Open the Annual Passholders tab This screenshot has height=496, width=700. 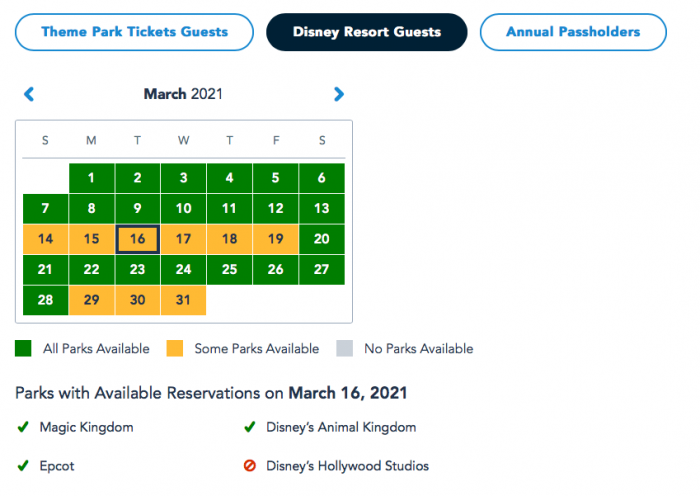[573, 32]
